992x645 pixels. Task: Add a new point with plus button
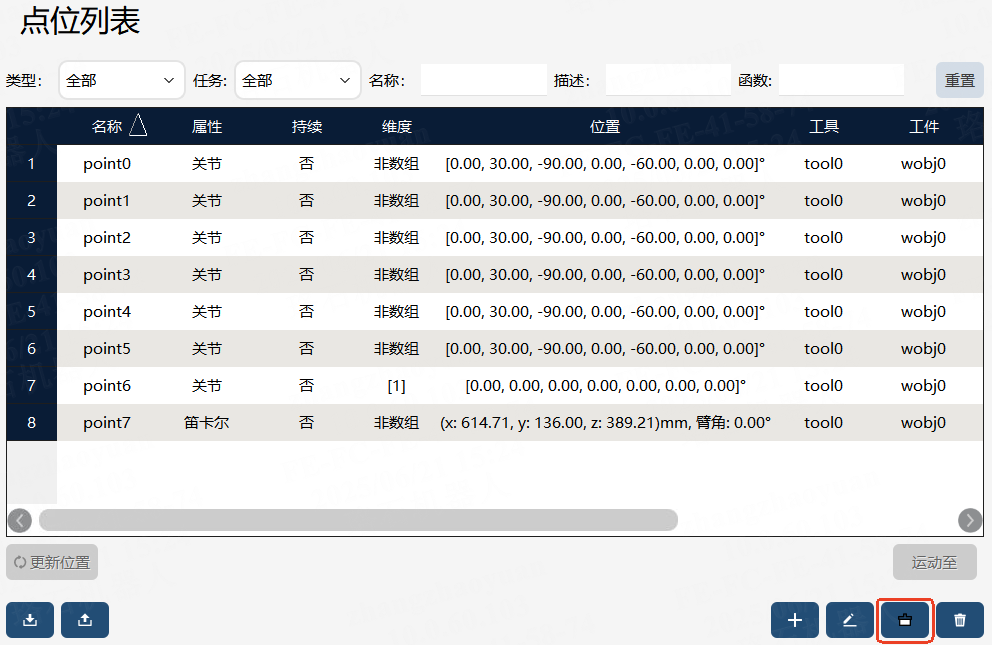click(795, 620)
